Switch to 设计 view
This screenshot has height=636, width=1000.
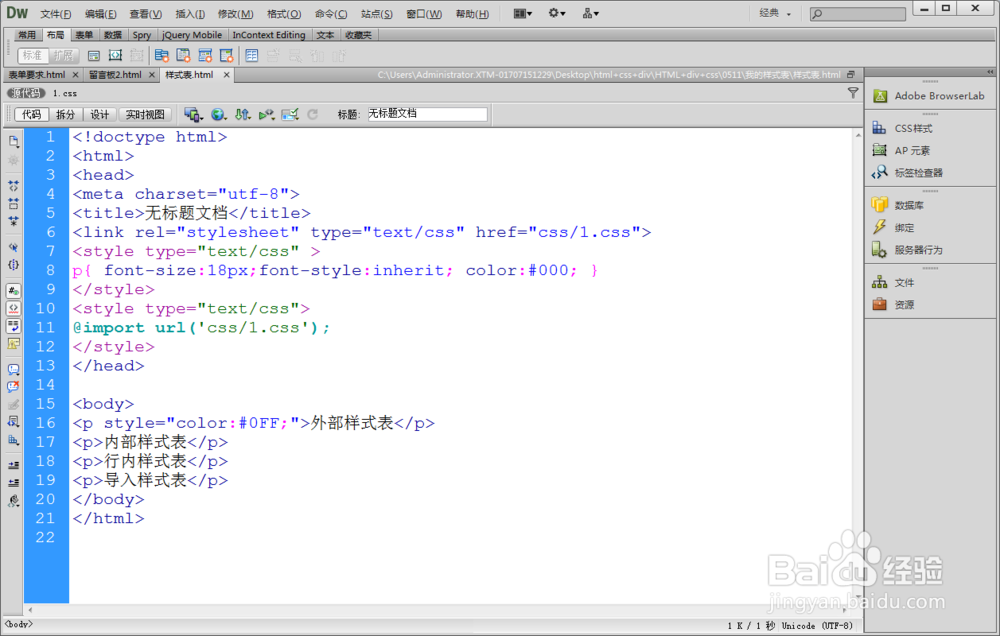pos(99,115)
